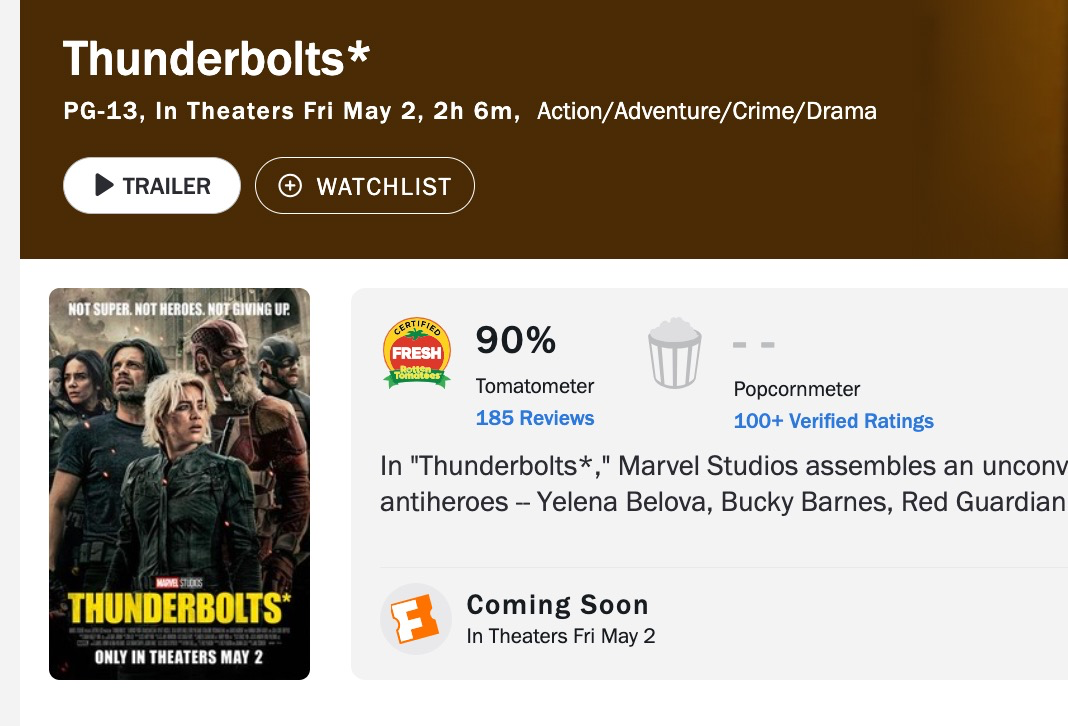
Task: Click the Popcornmeter label
Action: point(797,389)
